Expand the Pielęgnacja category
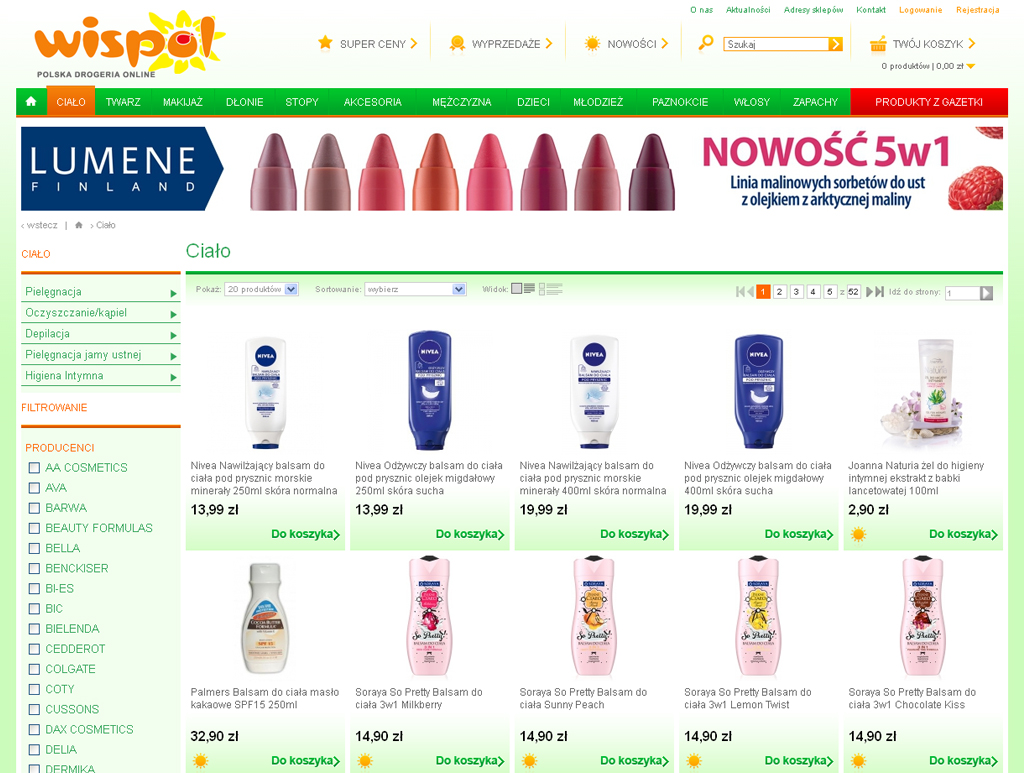 (x=101, y=292)
